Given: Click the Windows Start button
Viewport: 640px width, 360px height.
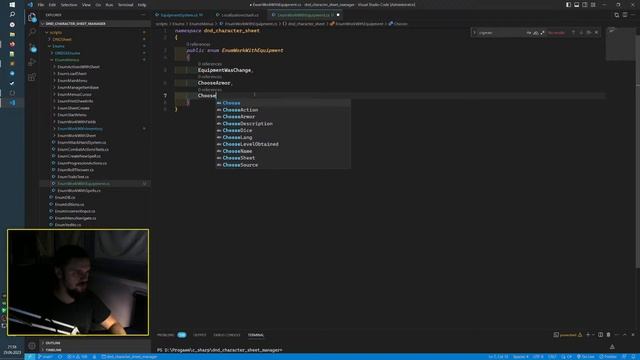Looking at the screenshot, I should click(12, 4).
